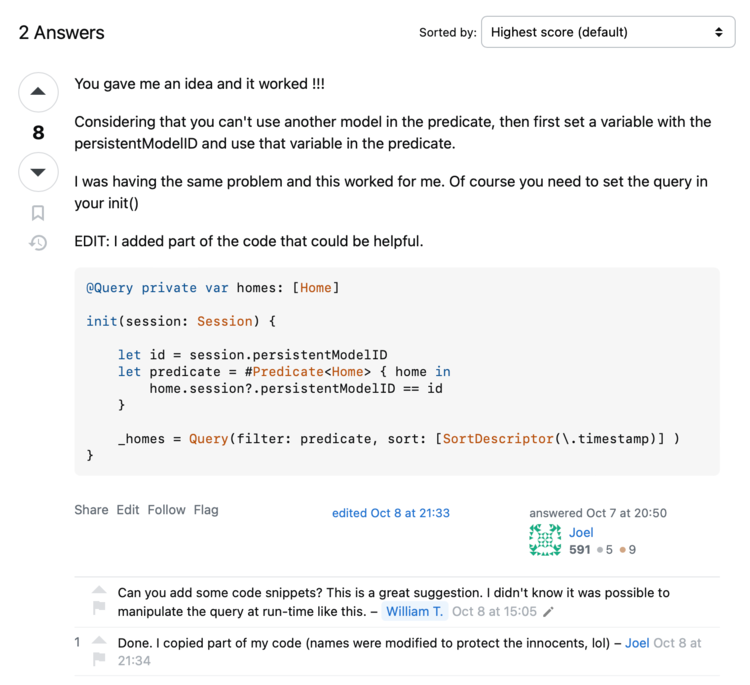
Task: Downvote the answer with score 8
Action: point(38,172)
